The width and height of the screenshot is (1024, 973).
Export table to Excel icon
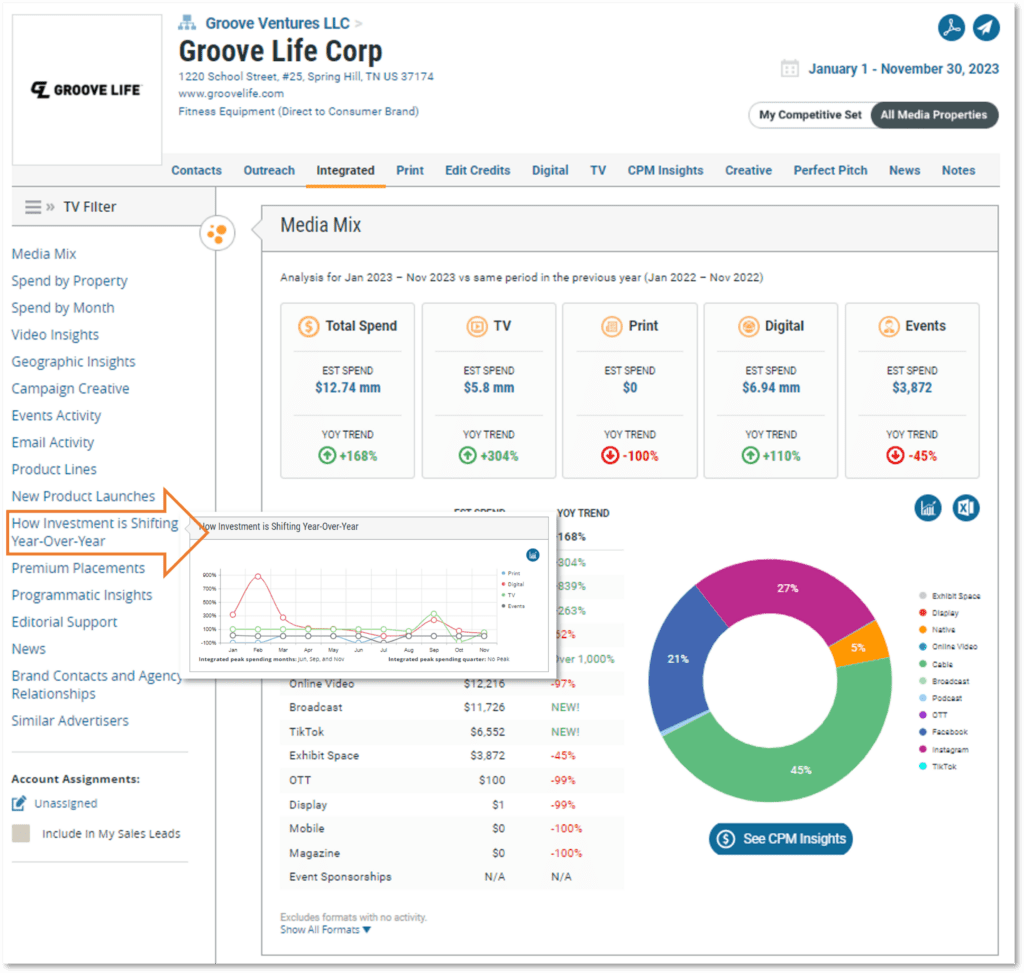coord(965,508)
